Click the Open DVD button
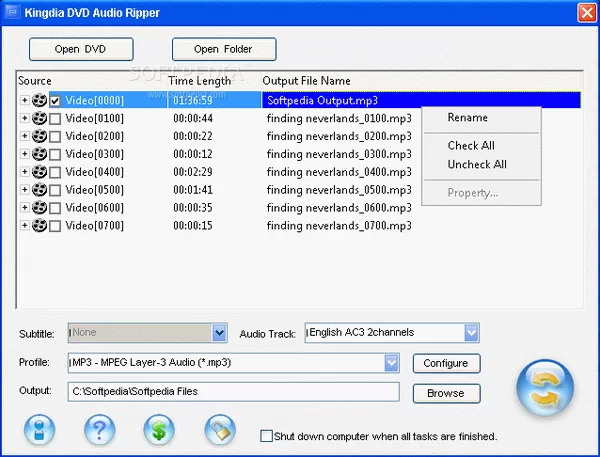The image size is (600, 457). pyautogui.click(x=81, y=49)
